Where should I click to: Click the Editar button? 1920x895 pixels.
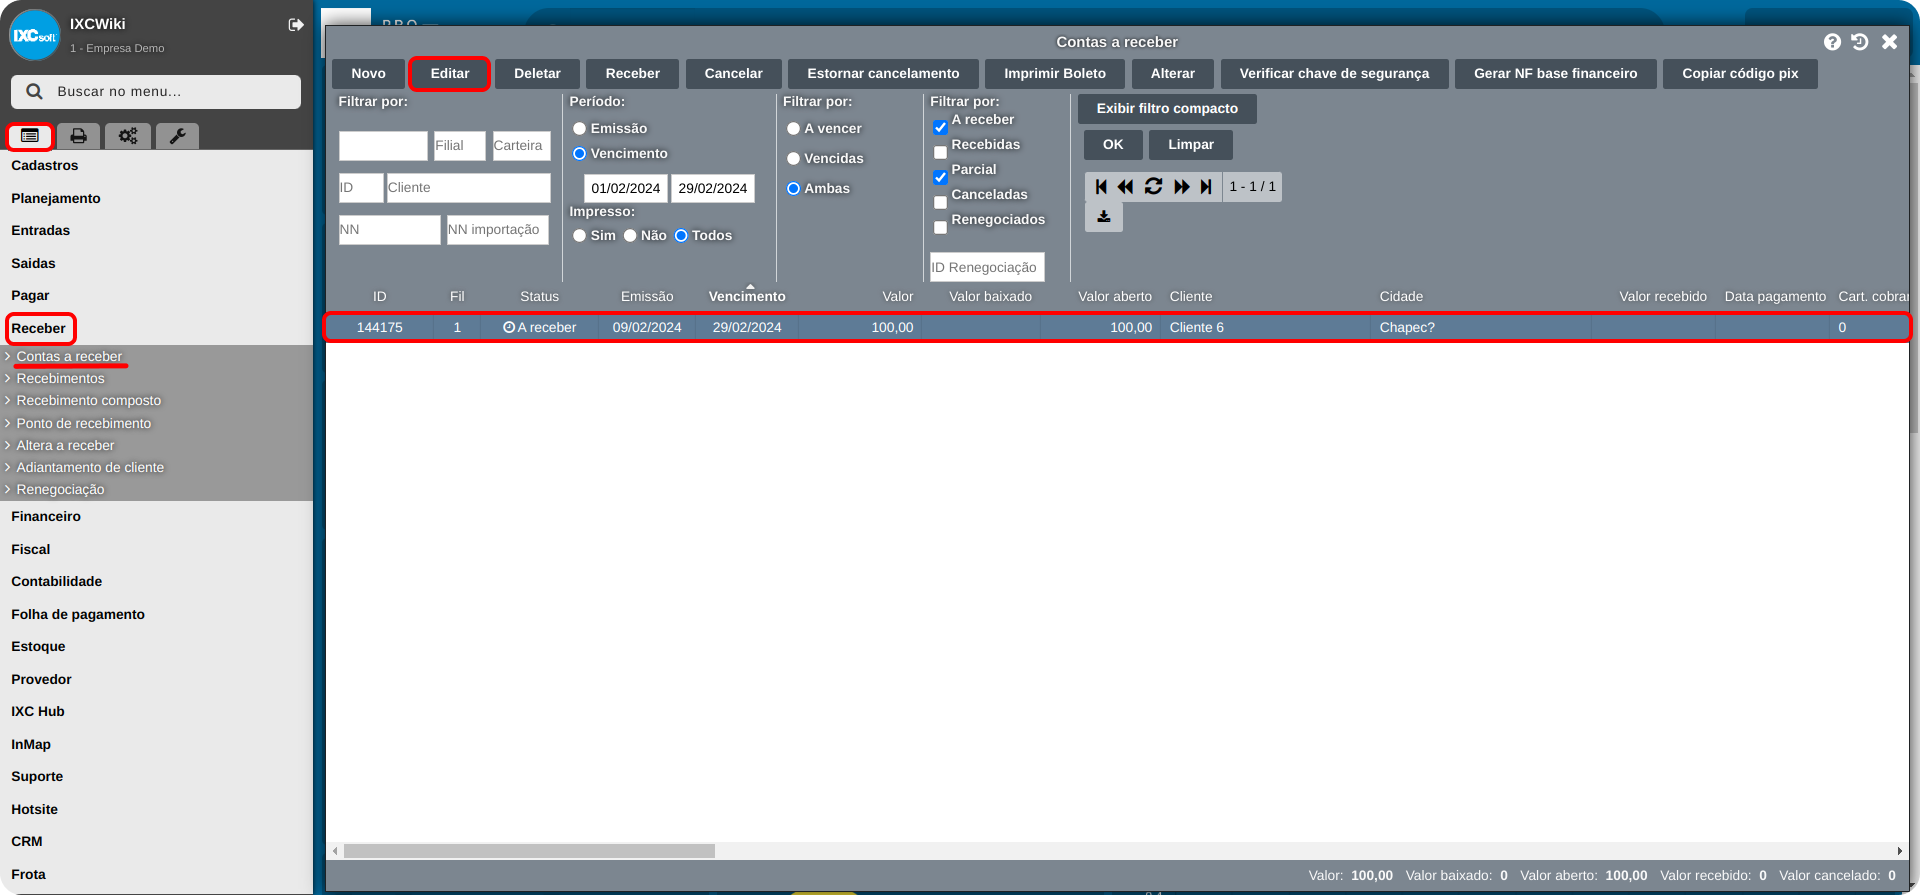coord(450,74)
